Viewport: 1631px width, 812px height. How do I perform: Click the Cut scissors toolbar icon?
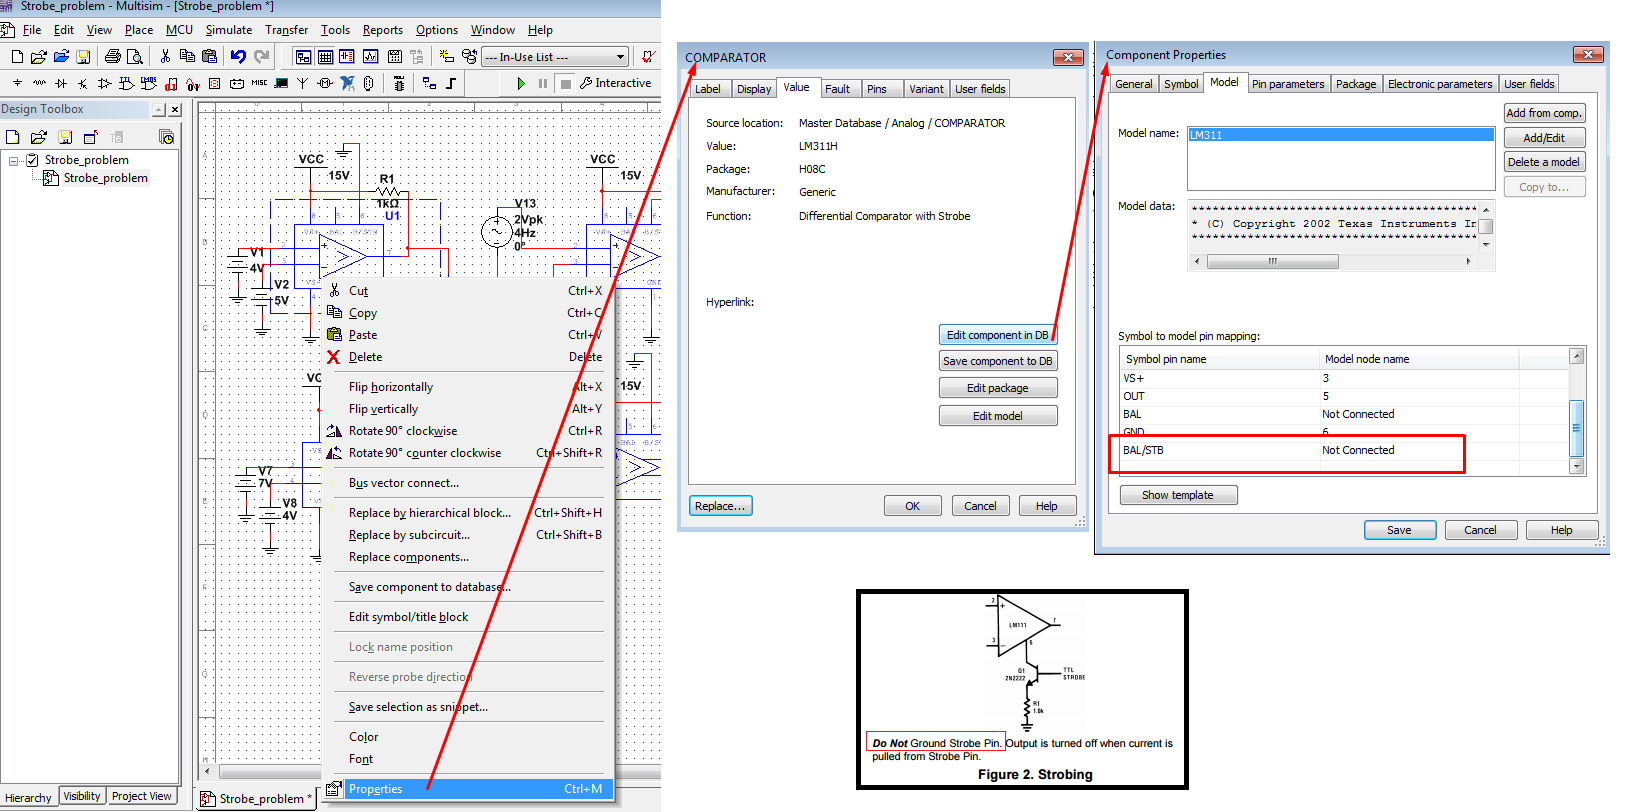pos(165,57)
